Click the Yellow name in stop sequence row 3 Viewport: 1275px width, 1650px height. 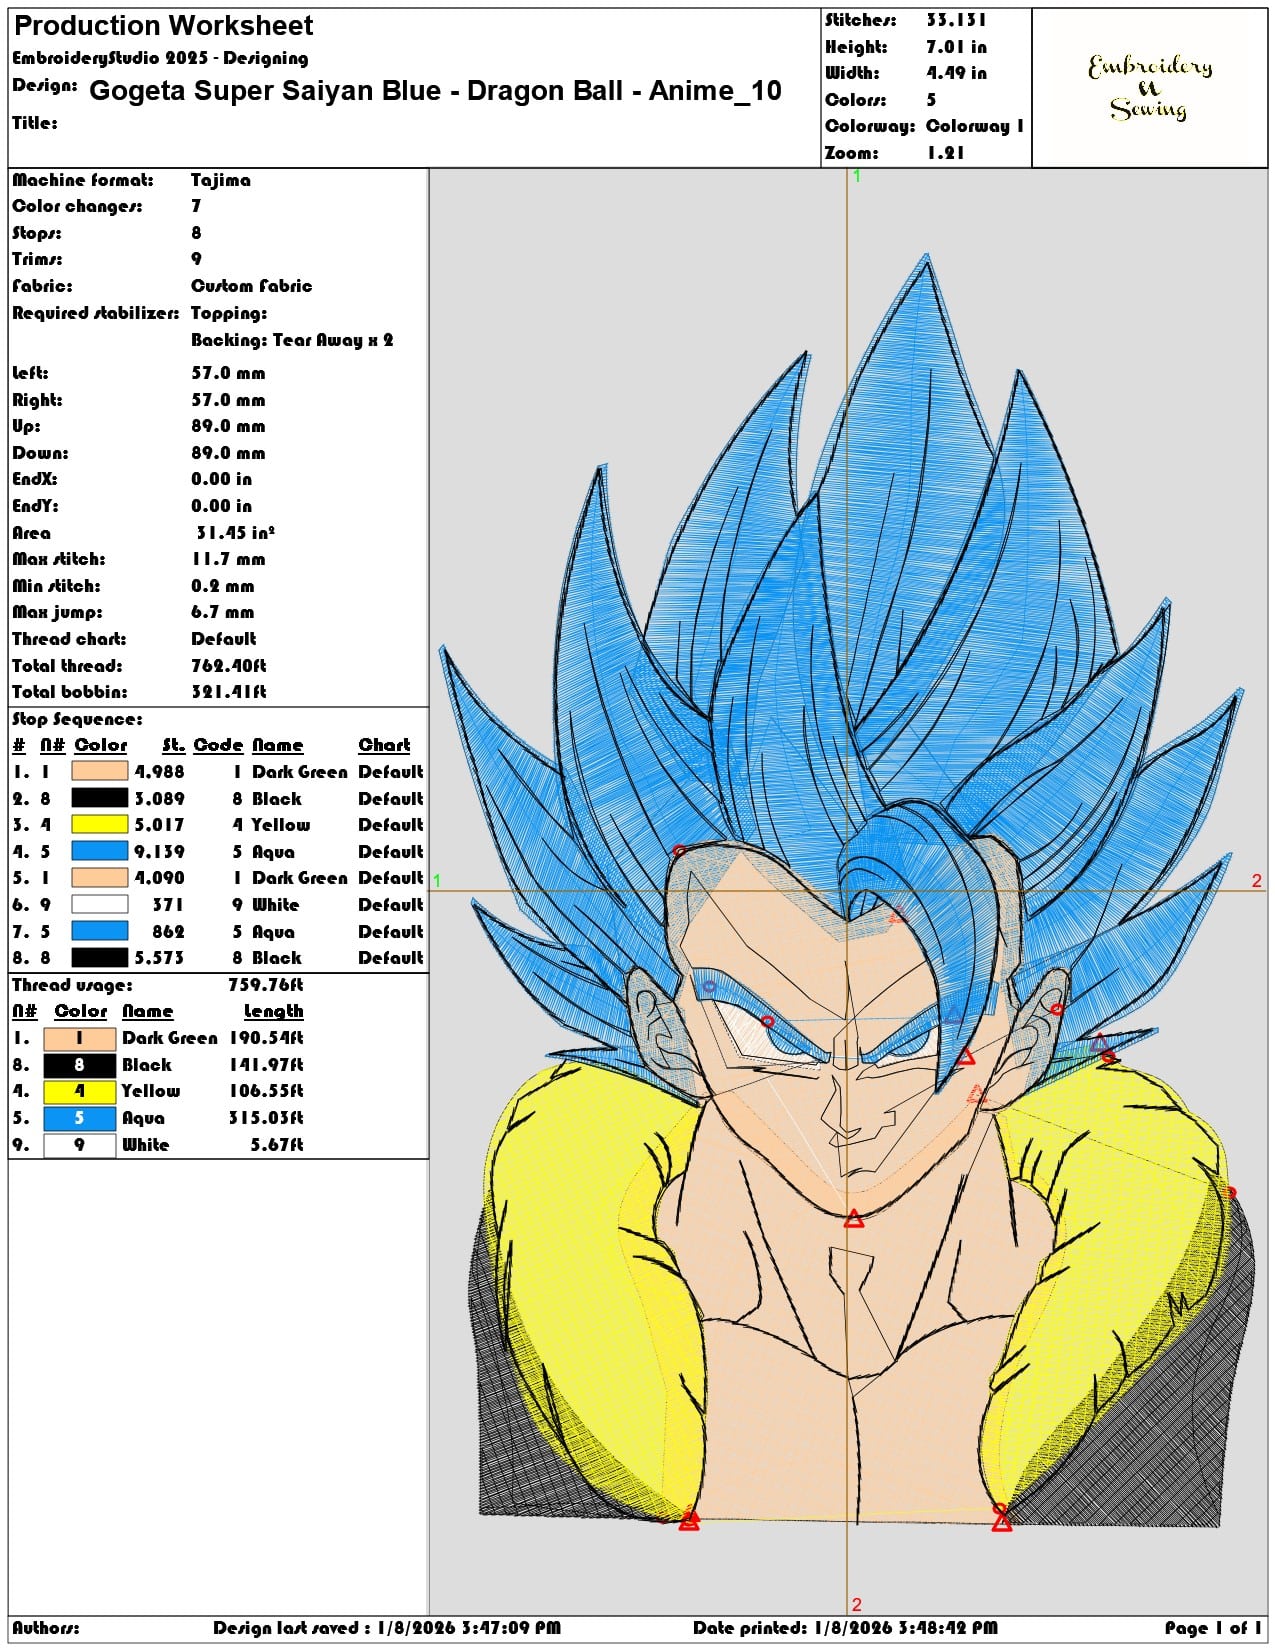(x=281, y=825)
